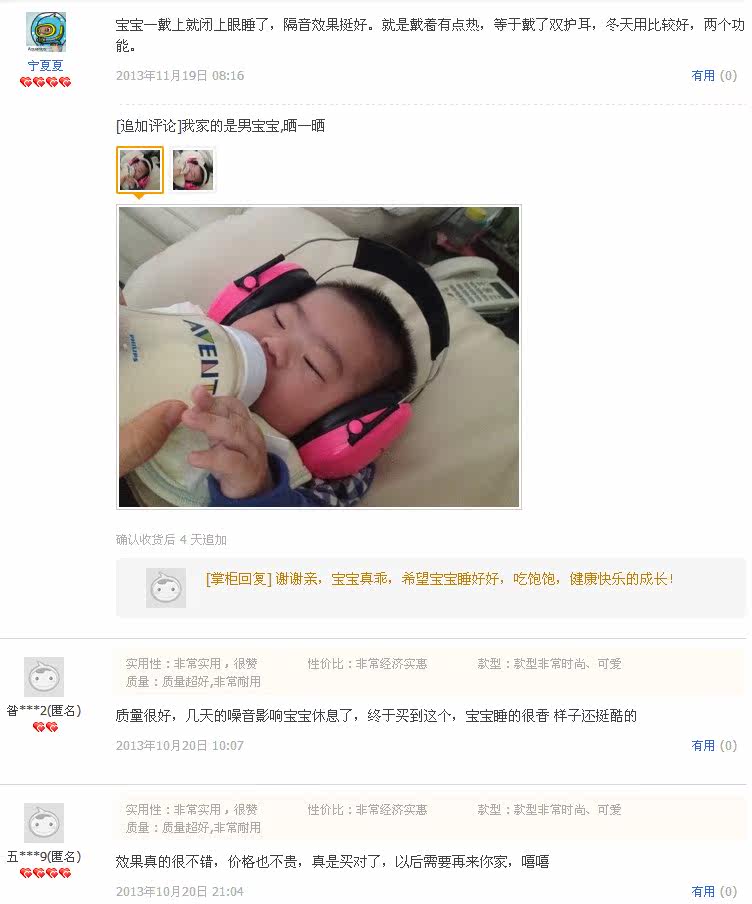752x904 pixels.
Task: Click the anonymous 2 user's heart rating
Action: point(45,727)
